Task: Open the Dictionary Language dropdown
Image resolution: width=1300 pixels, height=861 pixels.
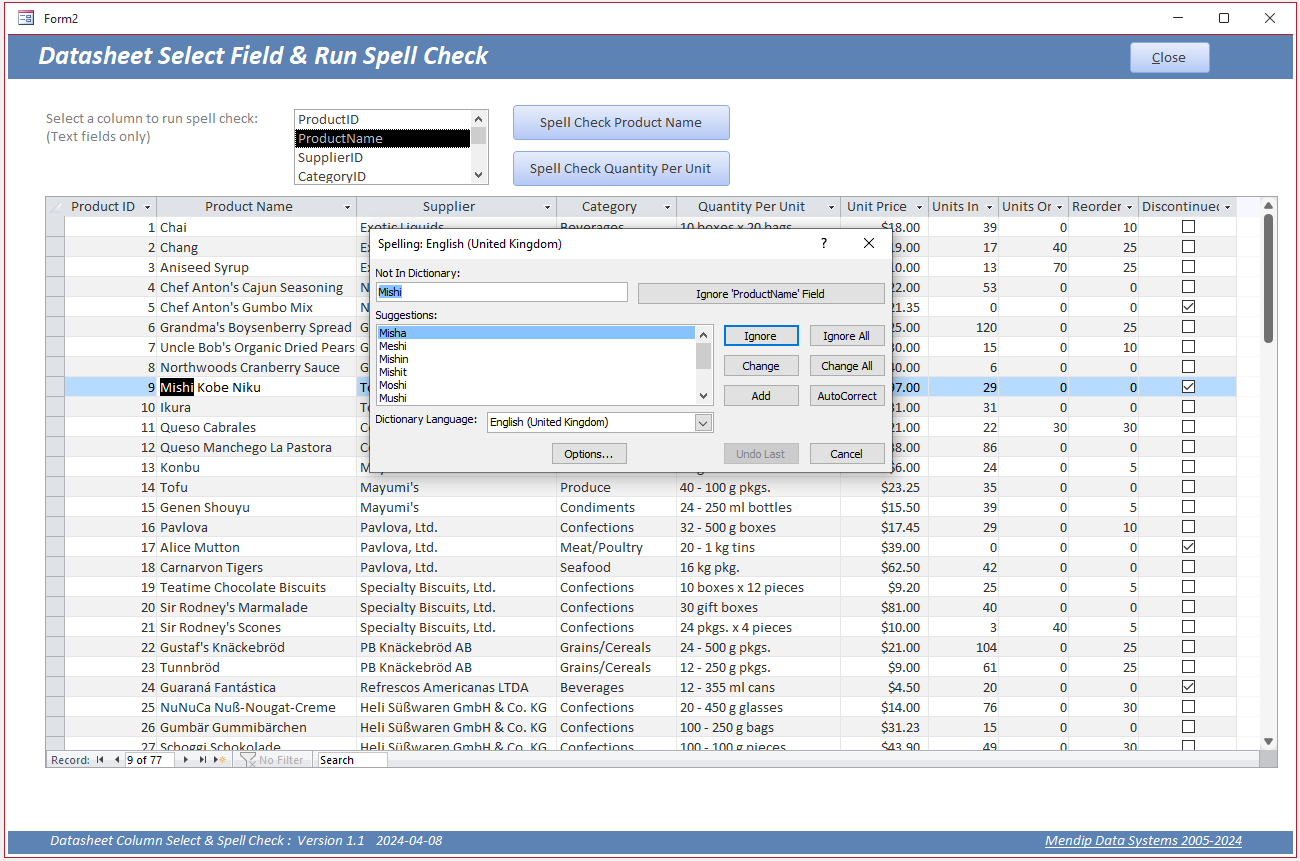Action: tap(703, 423)
